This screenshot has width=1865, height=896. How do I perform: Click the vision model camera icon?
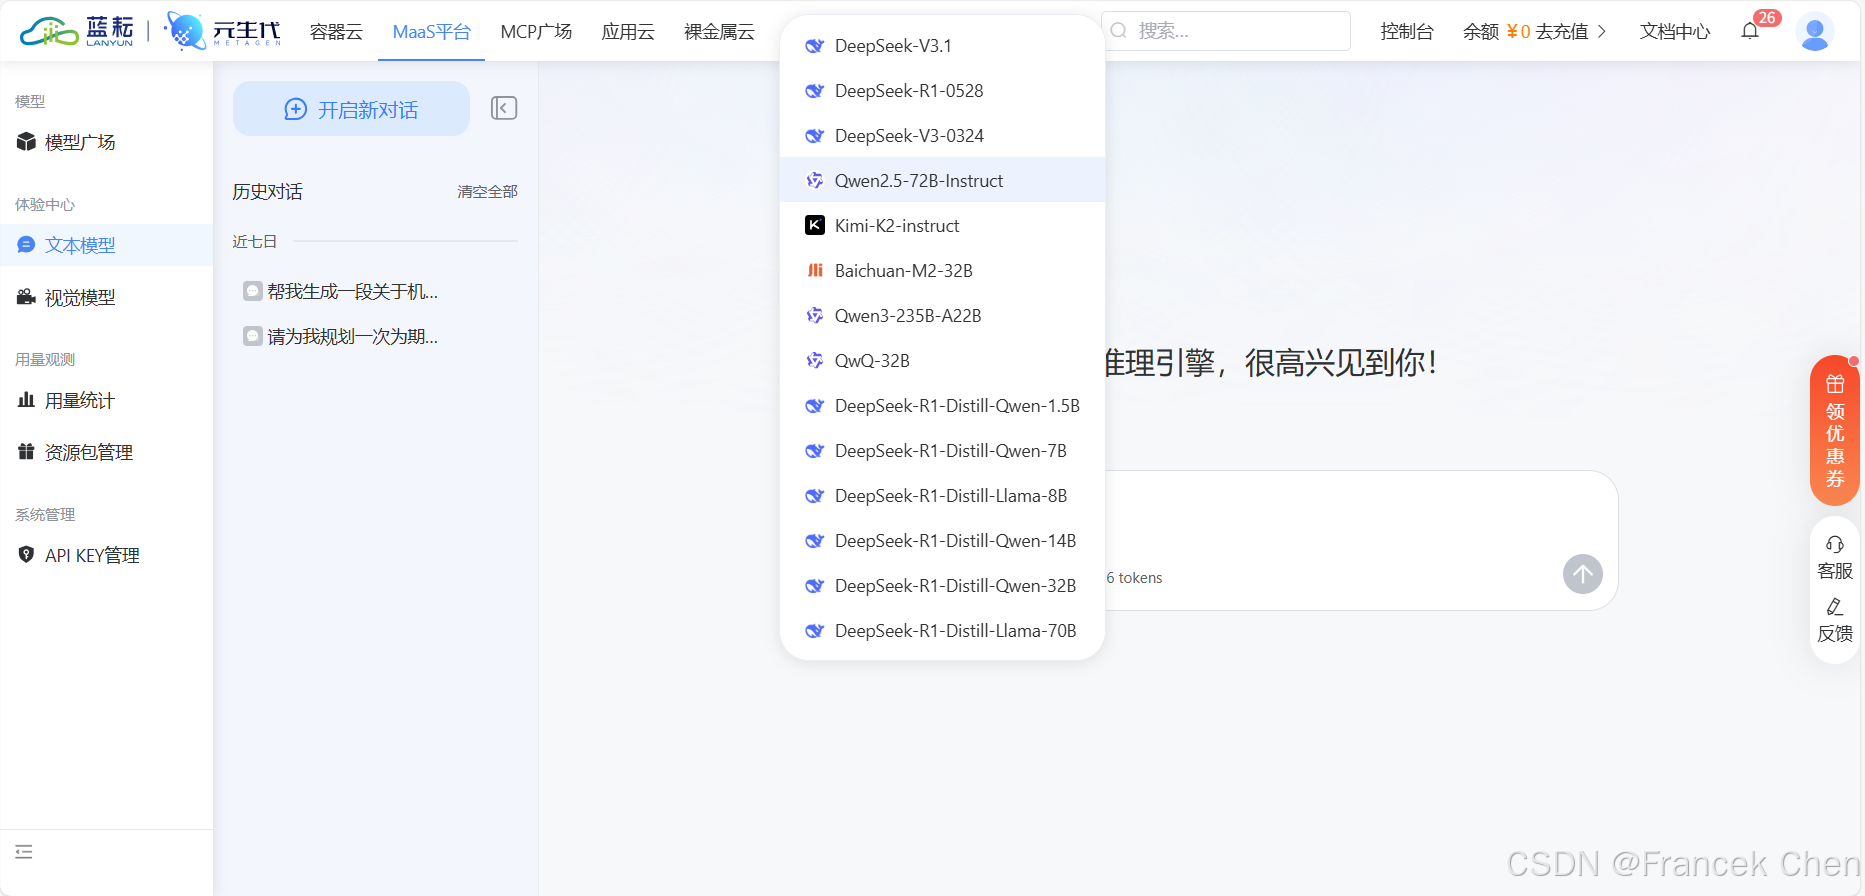coord(26,297)
